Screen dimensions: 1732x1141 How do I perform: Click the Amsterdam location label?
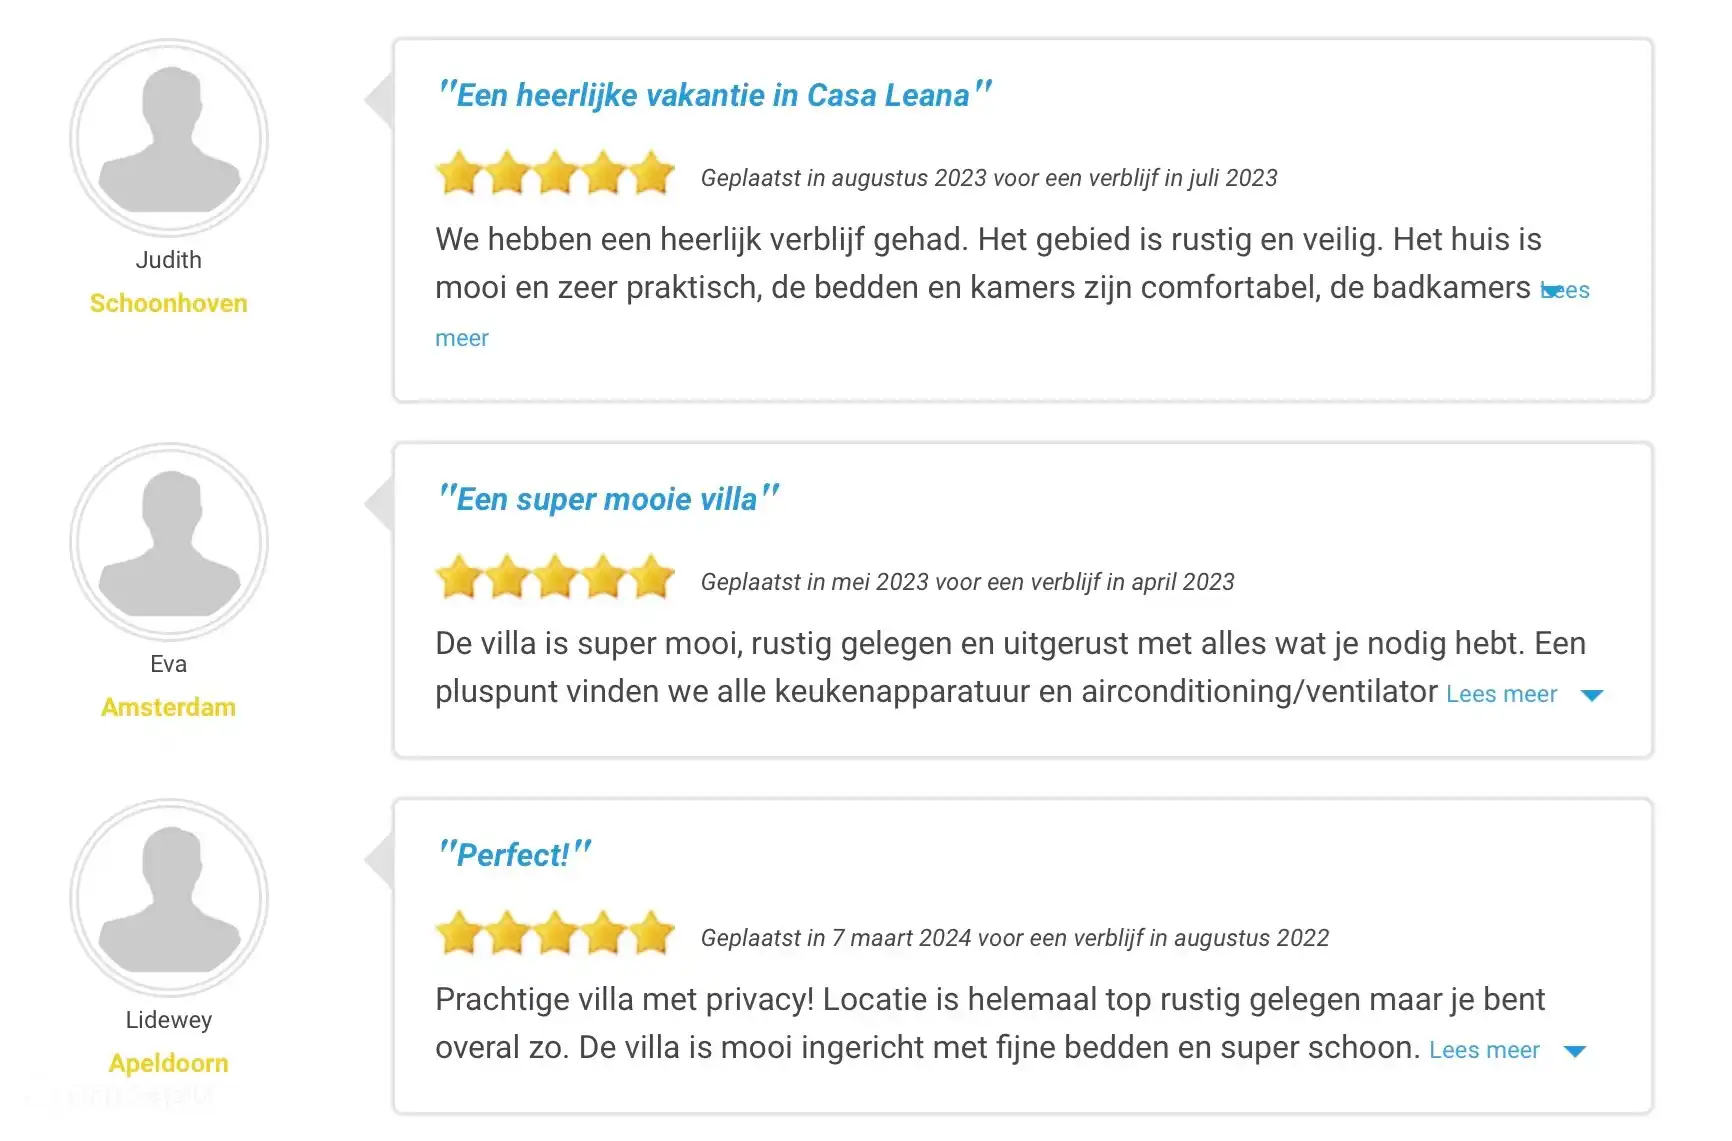tap(169, 707)
